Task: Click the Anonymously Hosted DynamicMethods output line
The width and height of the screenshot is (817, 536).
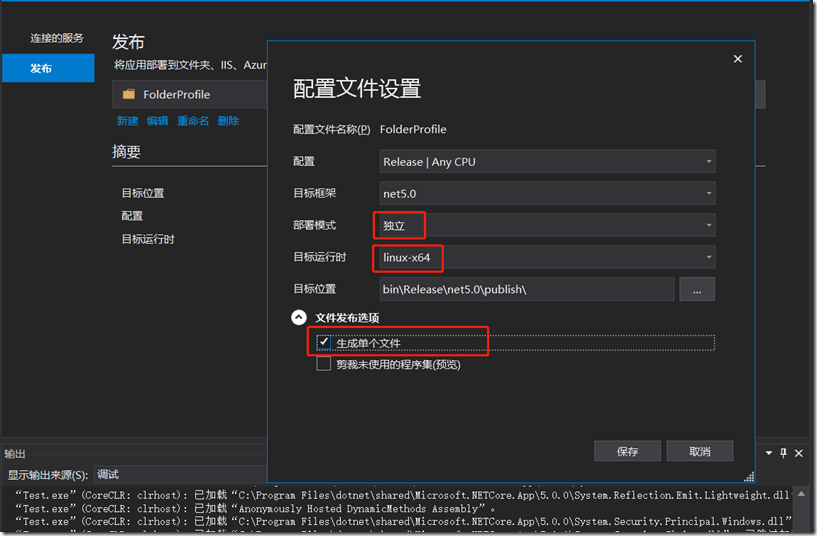Action: pos(255,508)
